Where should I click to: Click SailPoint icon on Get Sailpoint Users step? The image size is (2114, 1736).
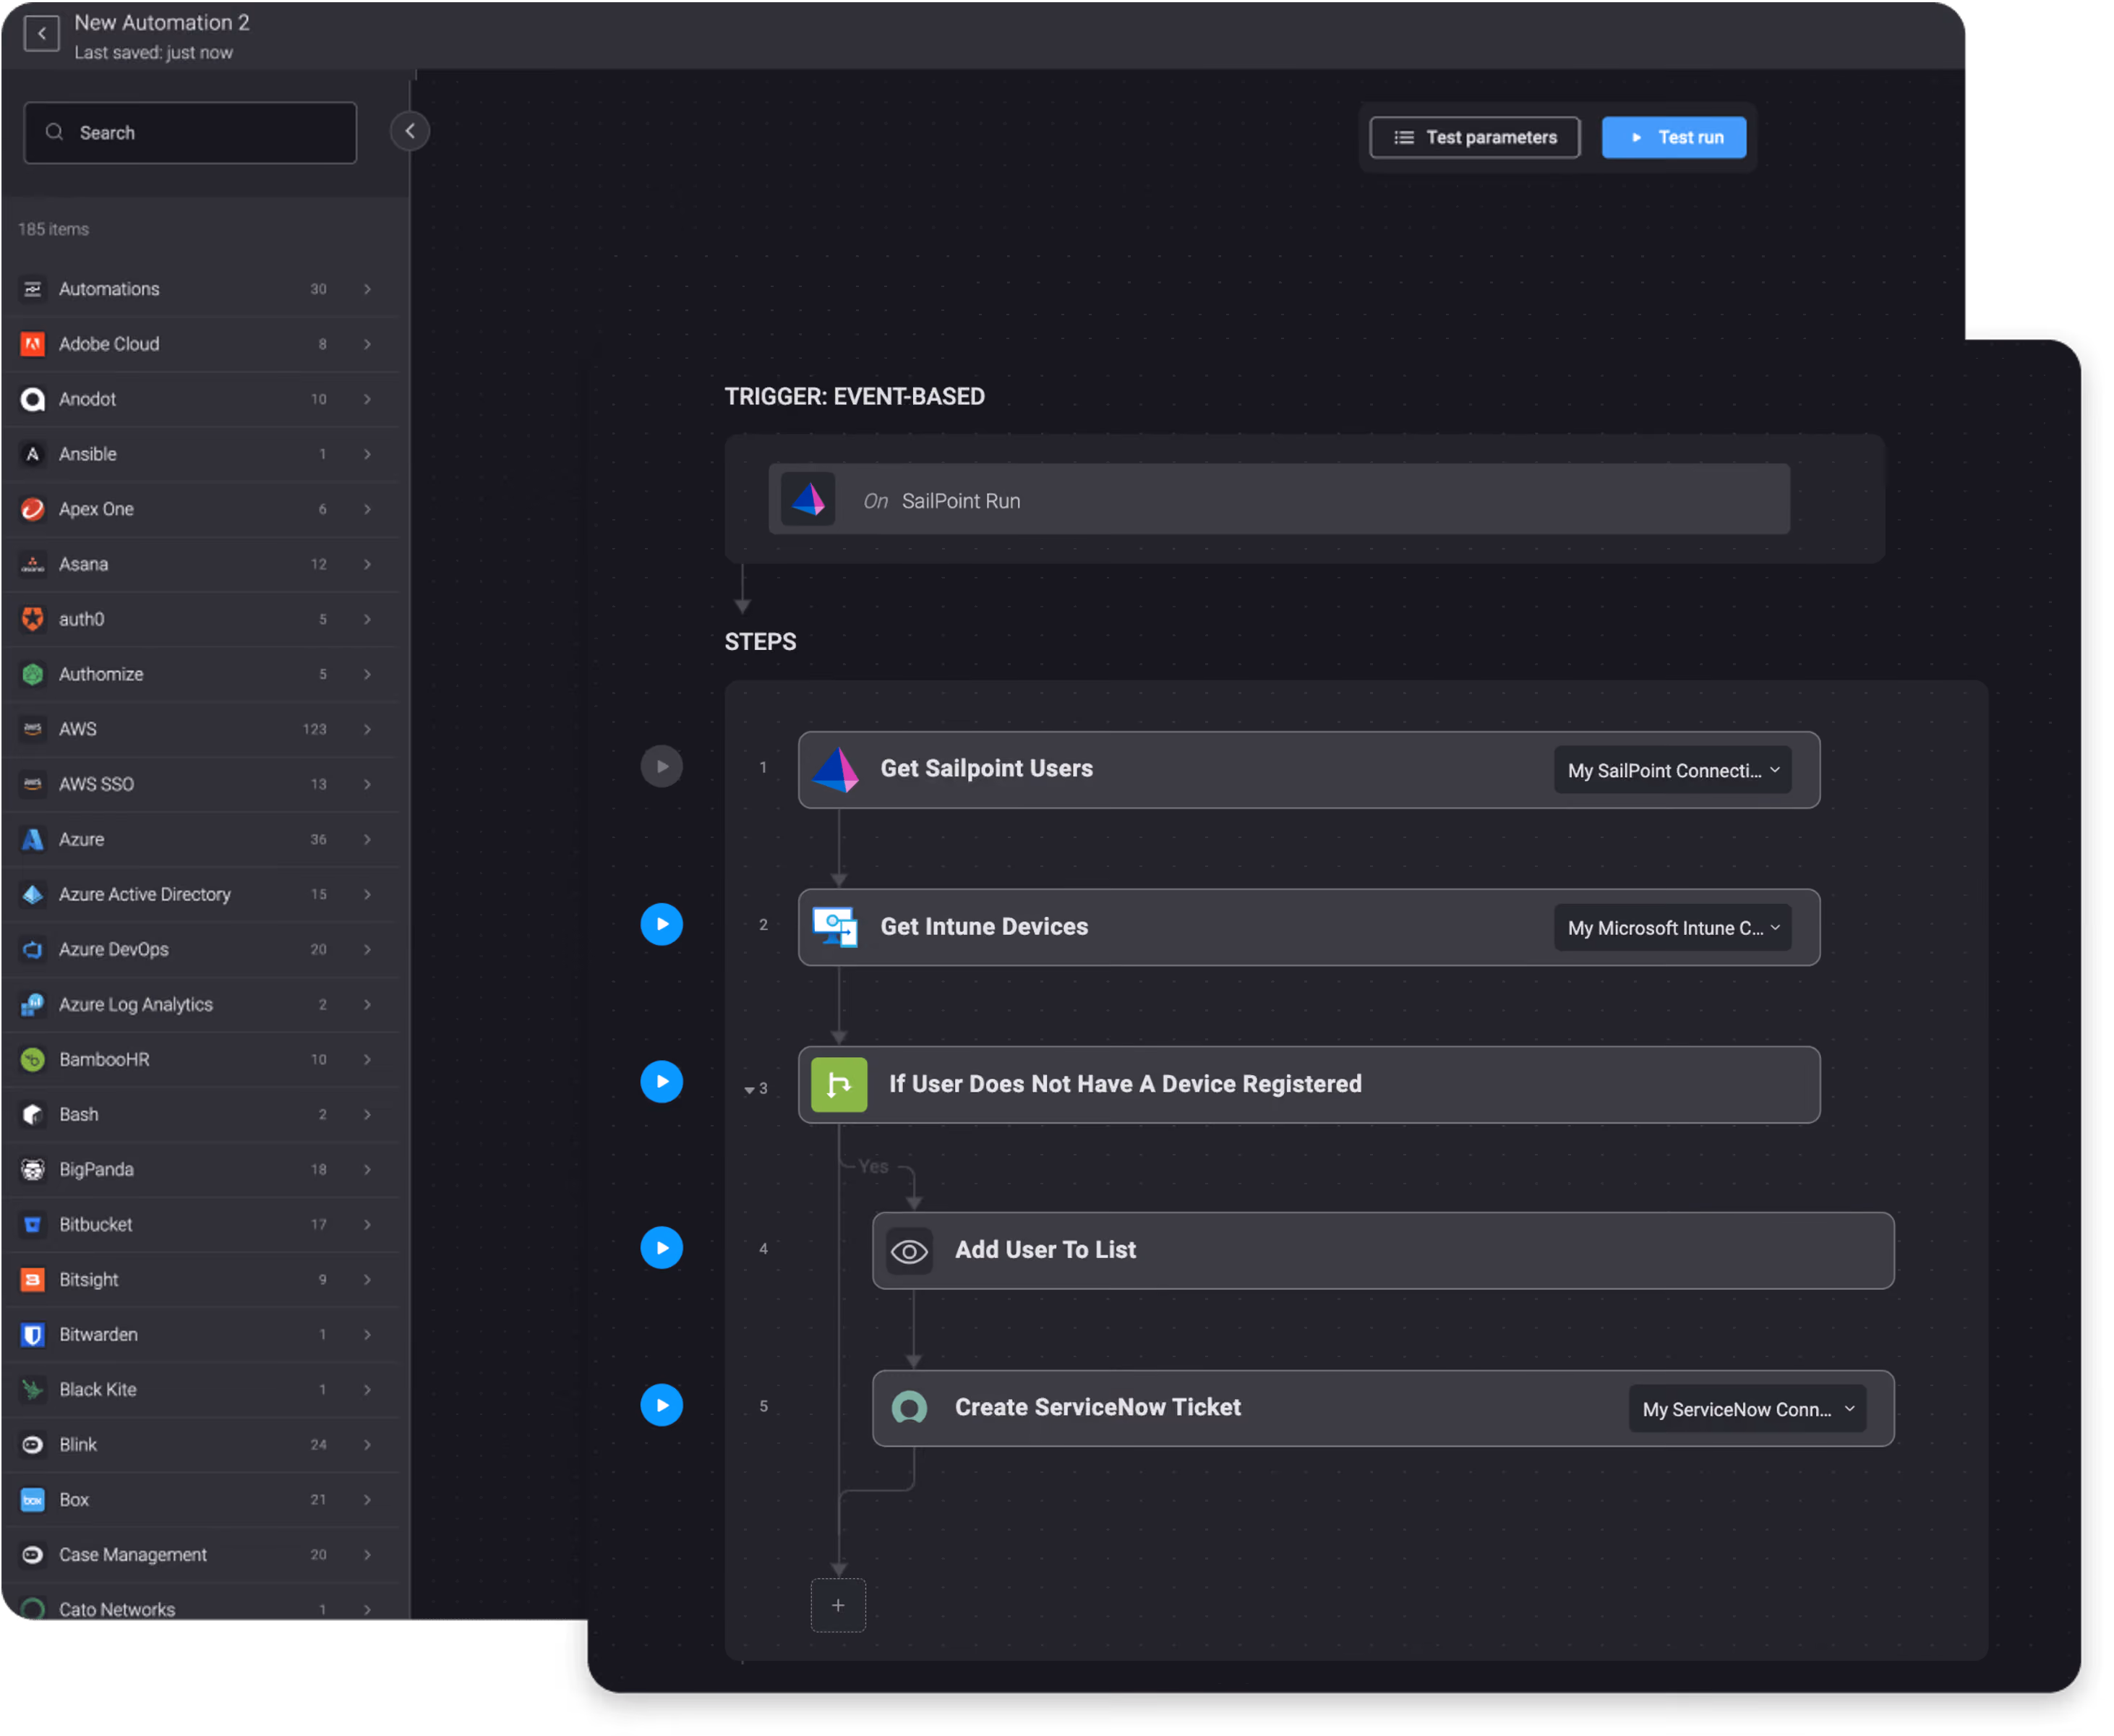point(836,769)
